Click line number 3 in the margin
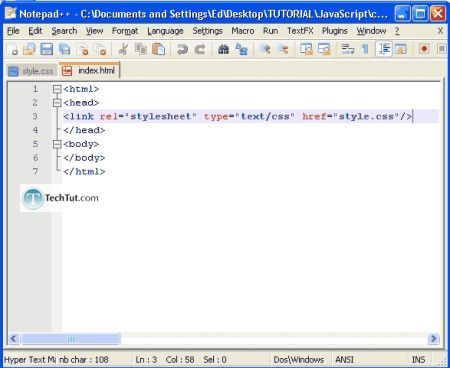The image size is (450, 368). pos(35,116)
